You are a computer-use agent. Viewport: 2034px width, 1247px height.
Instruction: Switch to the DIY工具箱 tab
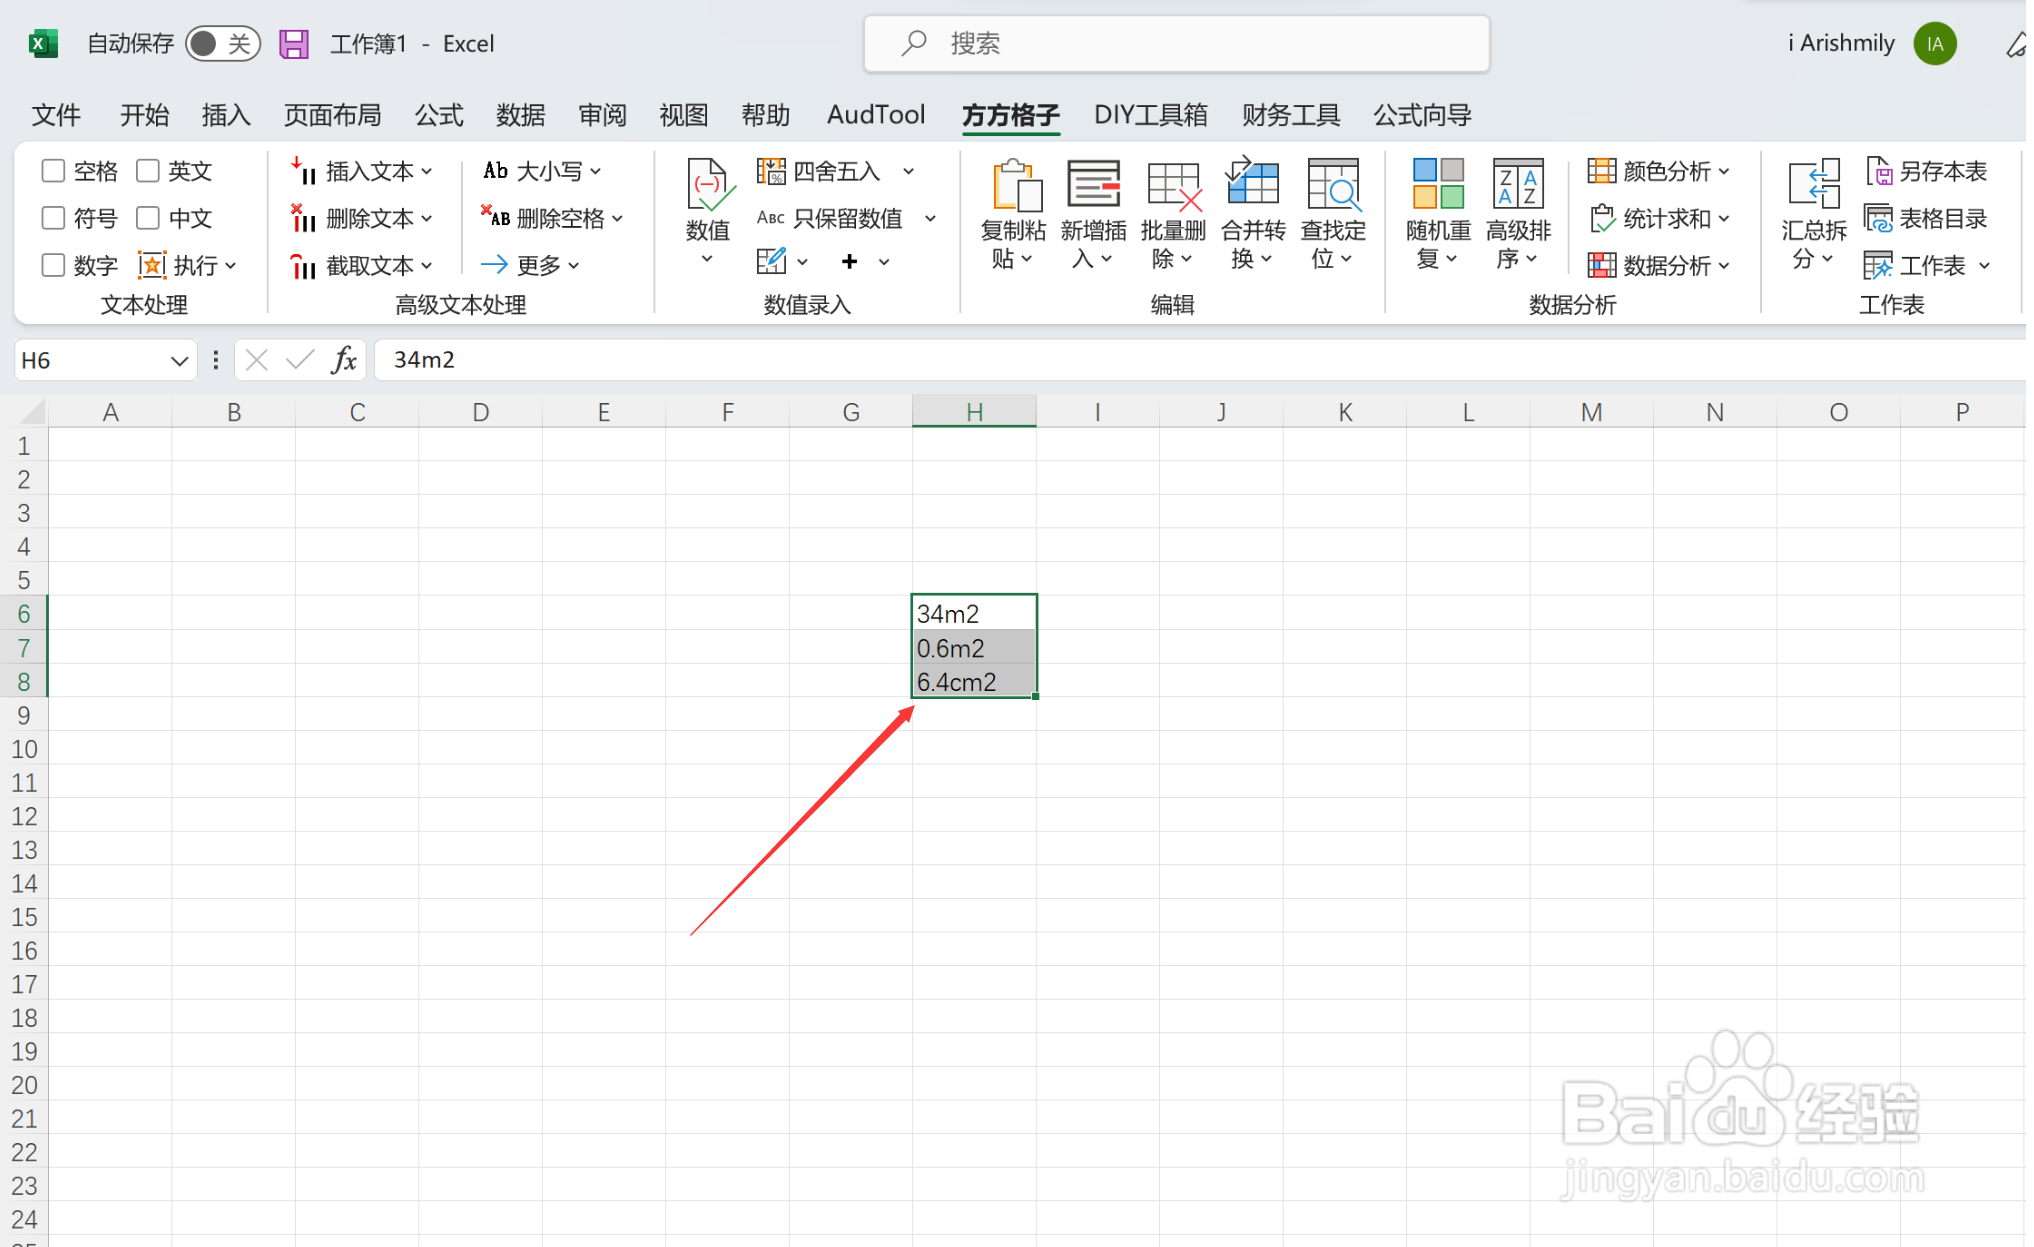point(1150,115)
